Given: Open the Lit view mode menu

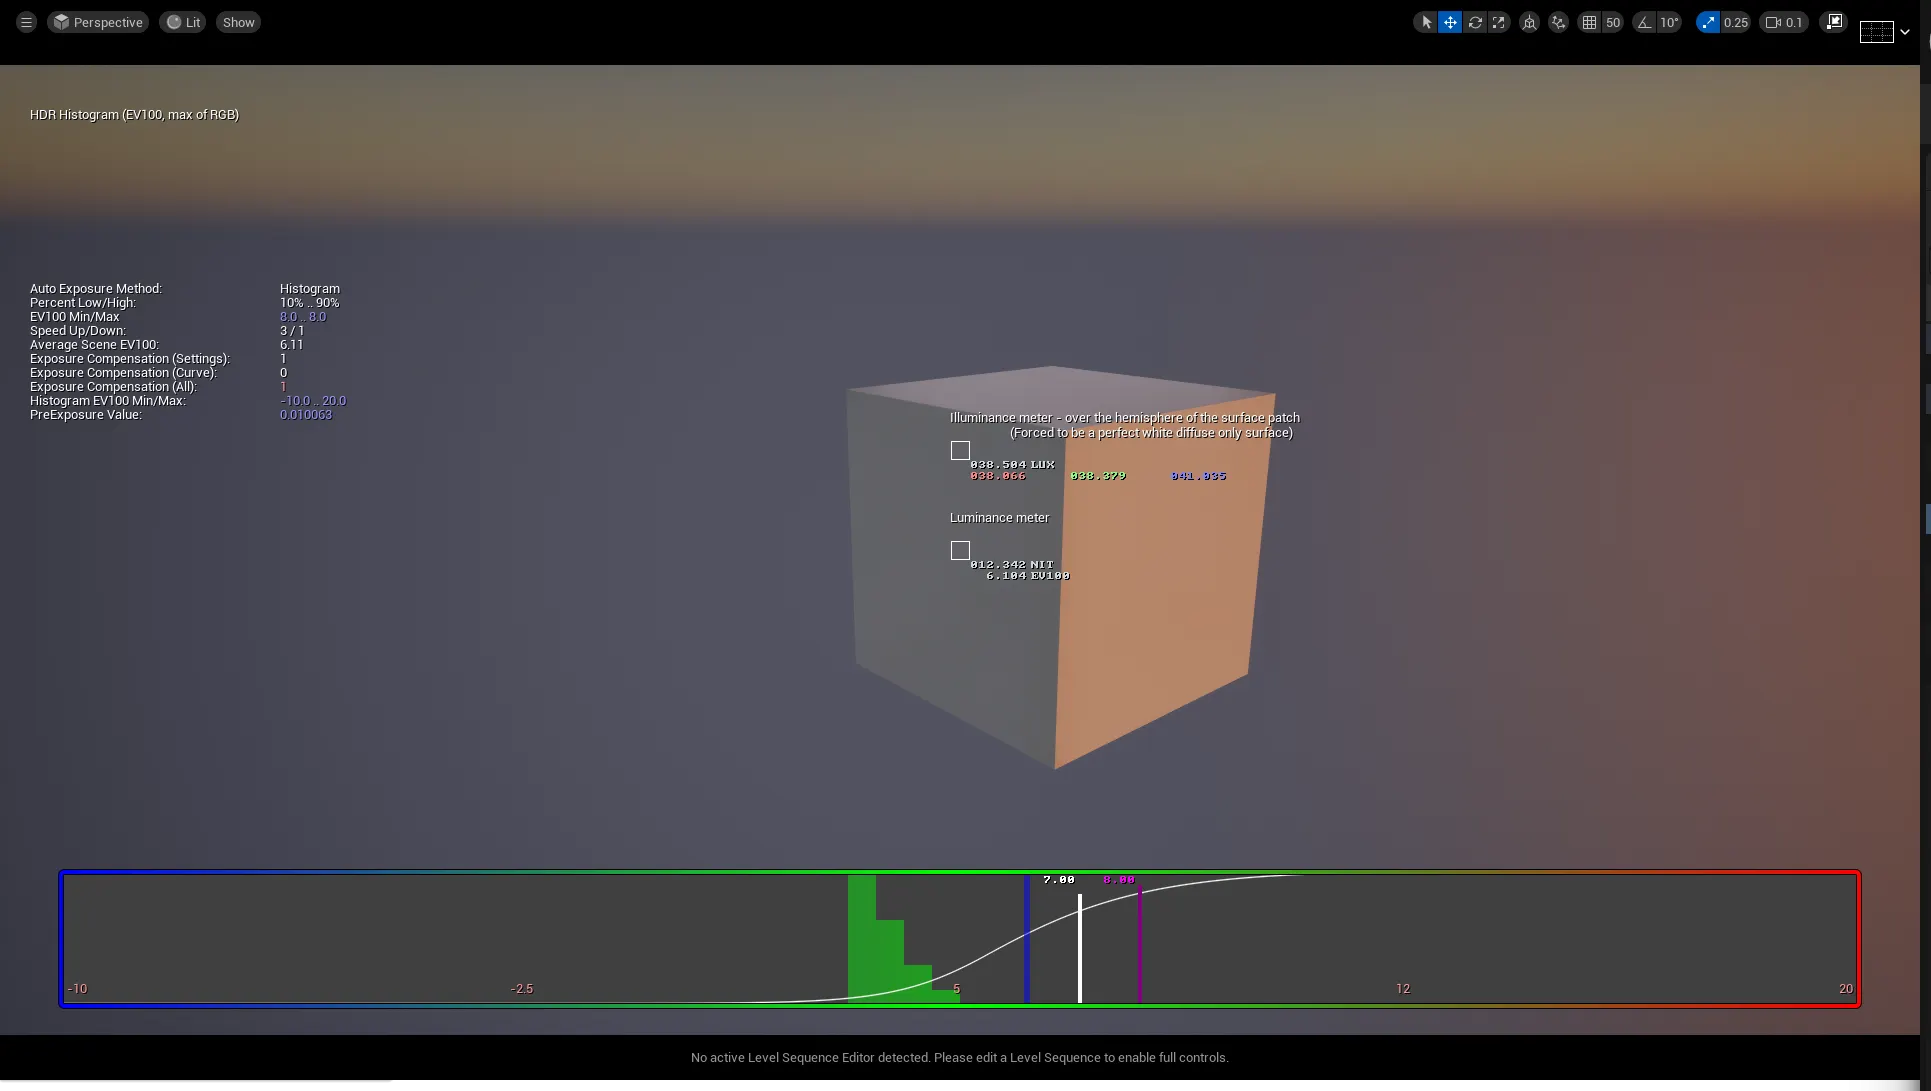Looking at the screenshot, I should [183, 22].
